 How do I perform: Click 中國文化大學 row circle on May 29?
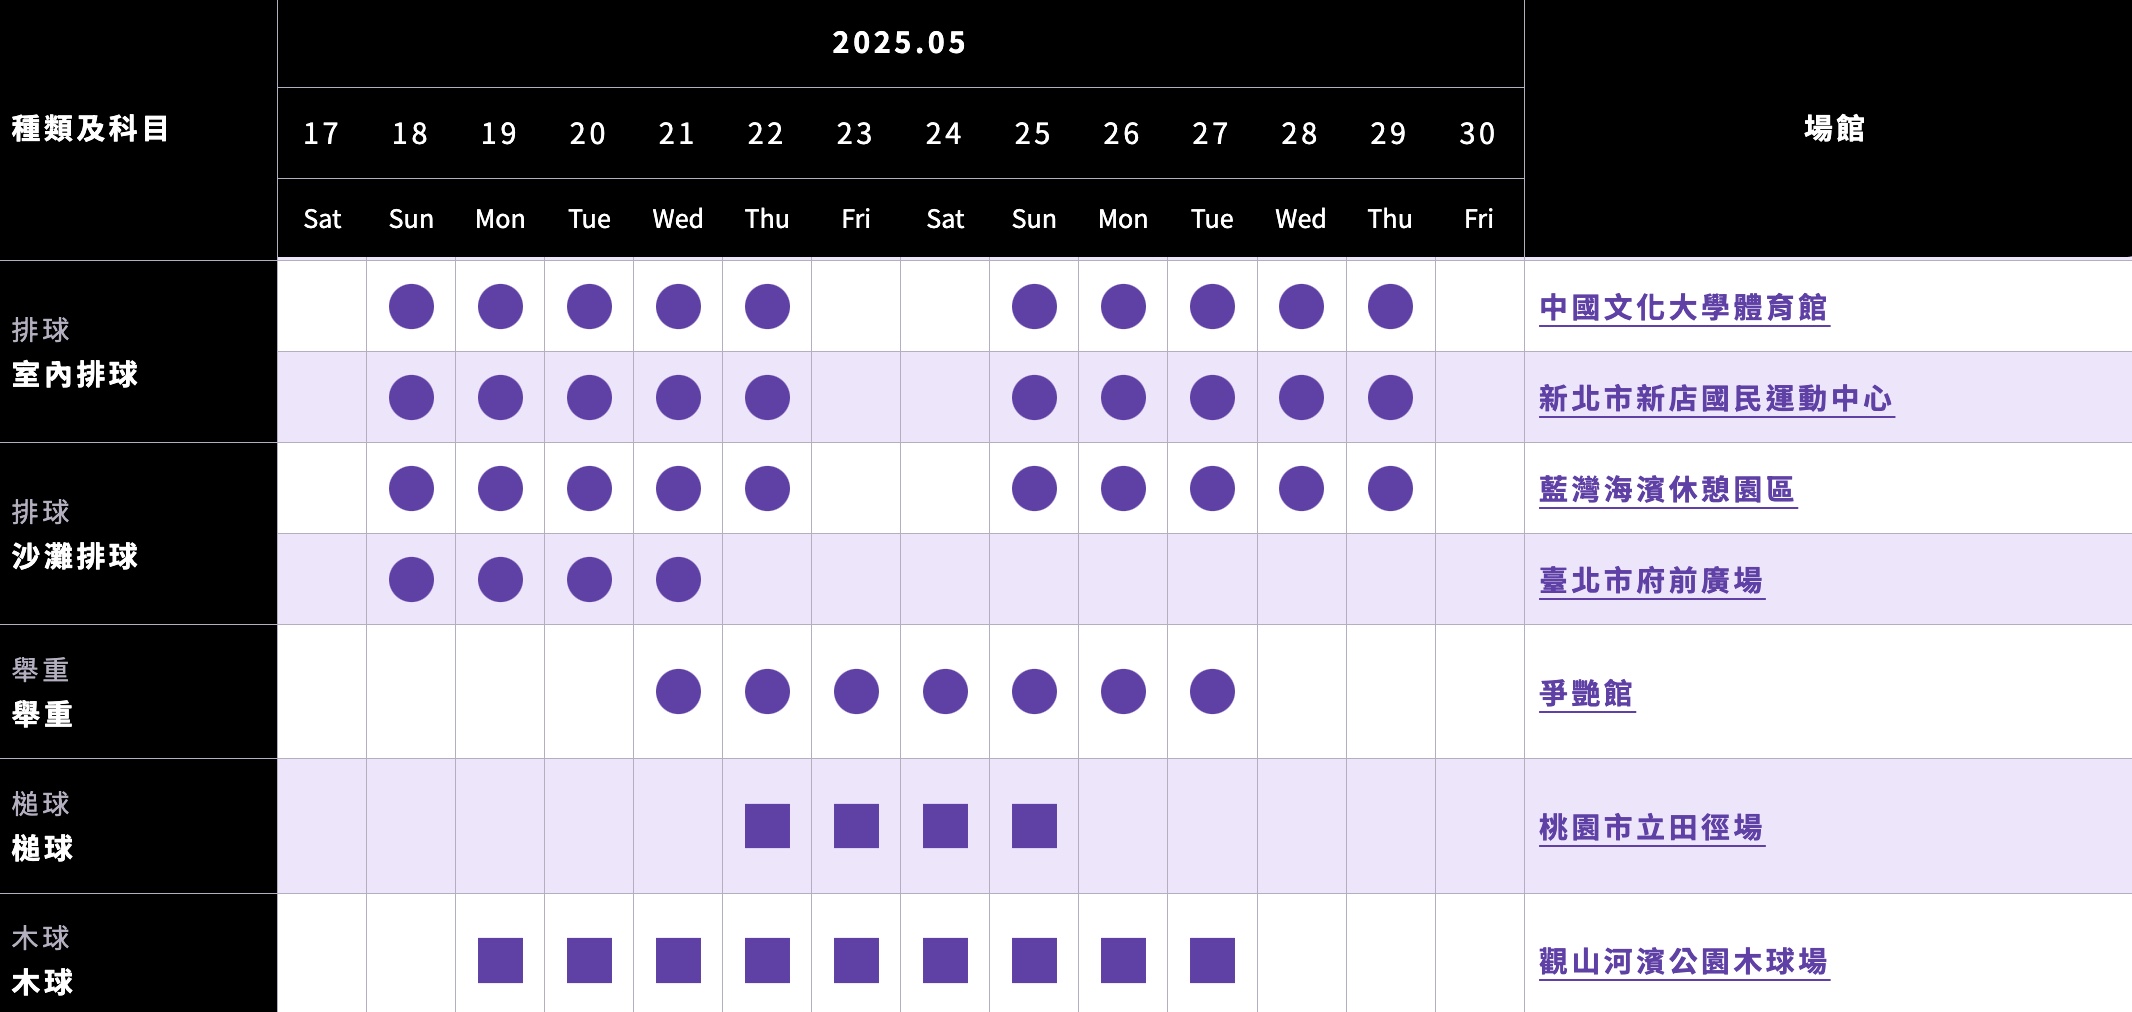[x=1390, y=306]
